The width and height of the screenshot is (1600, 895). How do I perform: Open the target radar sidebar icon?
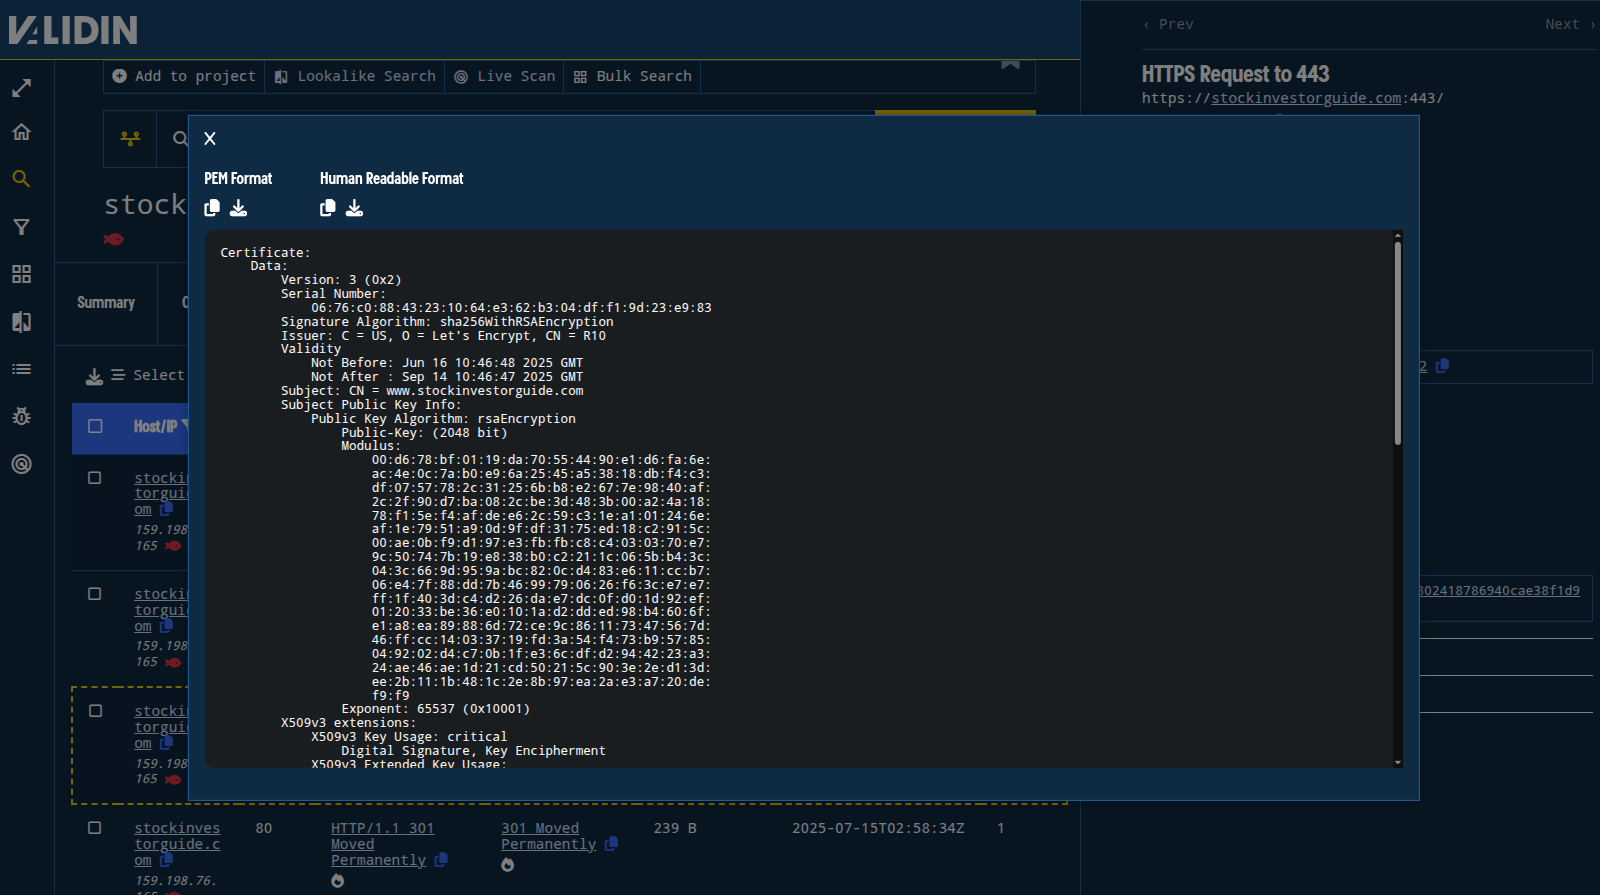[x=21, y=464]
